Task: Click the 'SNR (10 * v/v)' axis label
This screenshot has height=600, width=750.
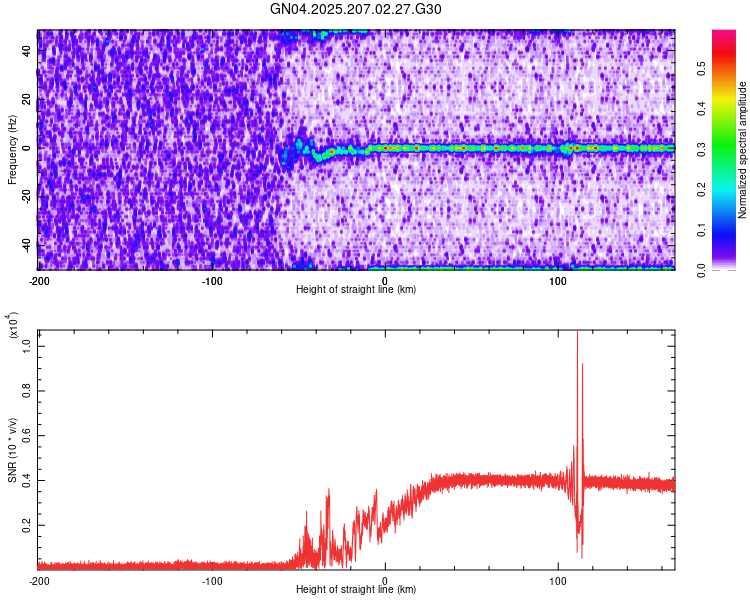Action: tap(12, 450)
